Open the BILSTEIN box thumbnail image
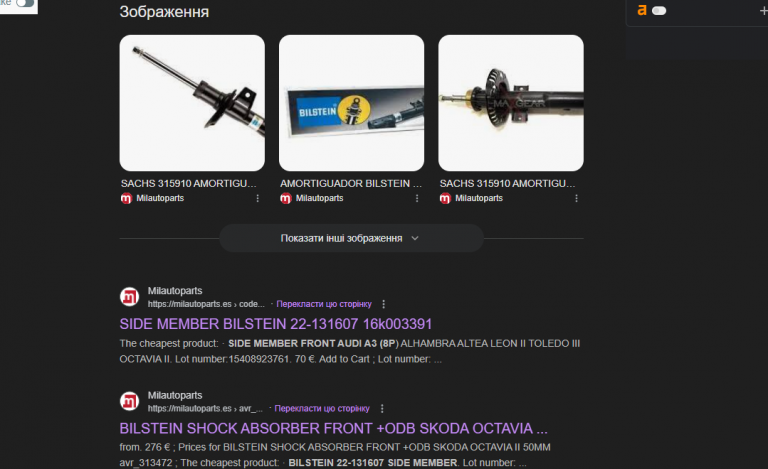This screenshot has height=469, width=768. click(x=351, y=103)
